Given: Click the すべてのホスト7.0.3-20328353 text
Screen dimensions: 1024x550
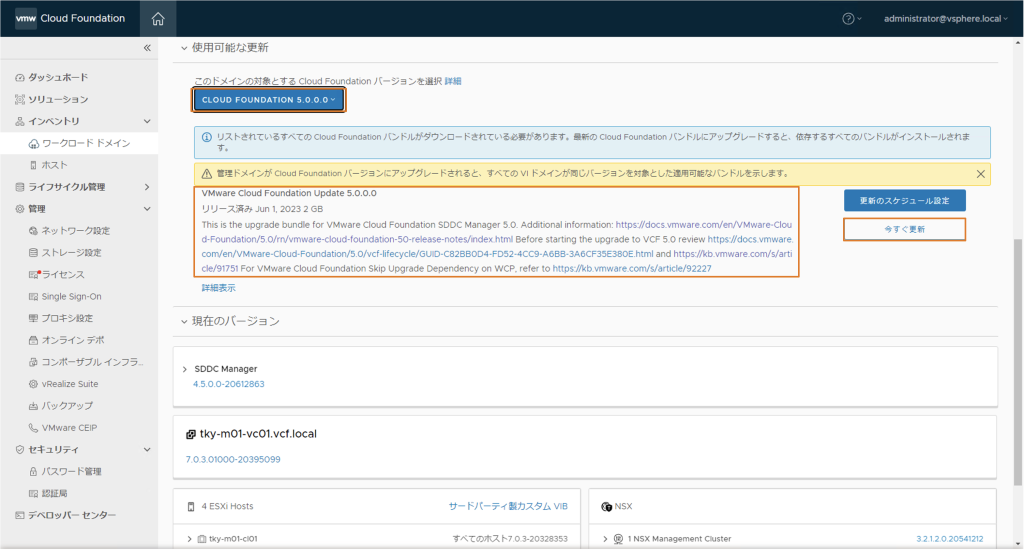Looking at the screenshot, I should (510, 539).
